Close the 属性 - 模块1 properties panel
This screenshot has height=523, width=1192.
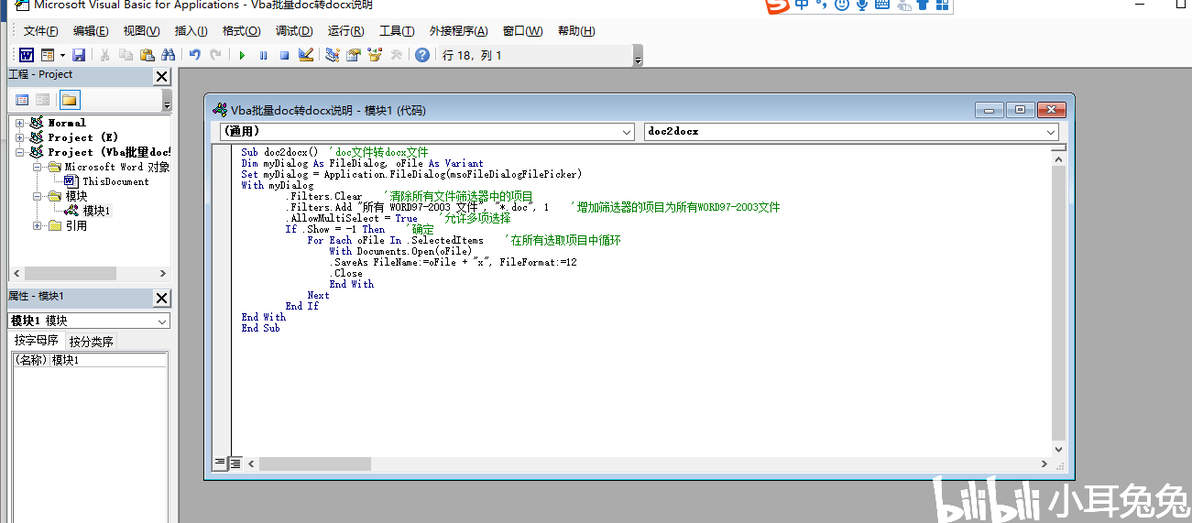[x=162, y=298]
